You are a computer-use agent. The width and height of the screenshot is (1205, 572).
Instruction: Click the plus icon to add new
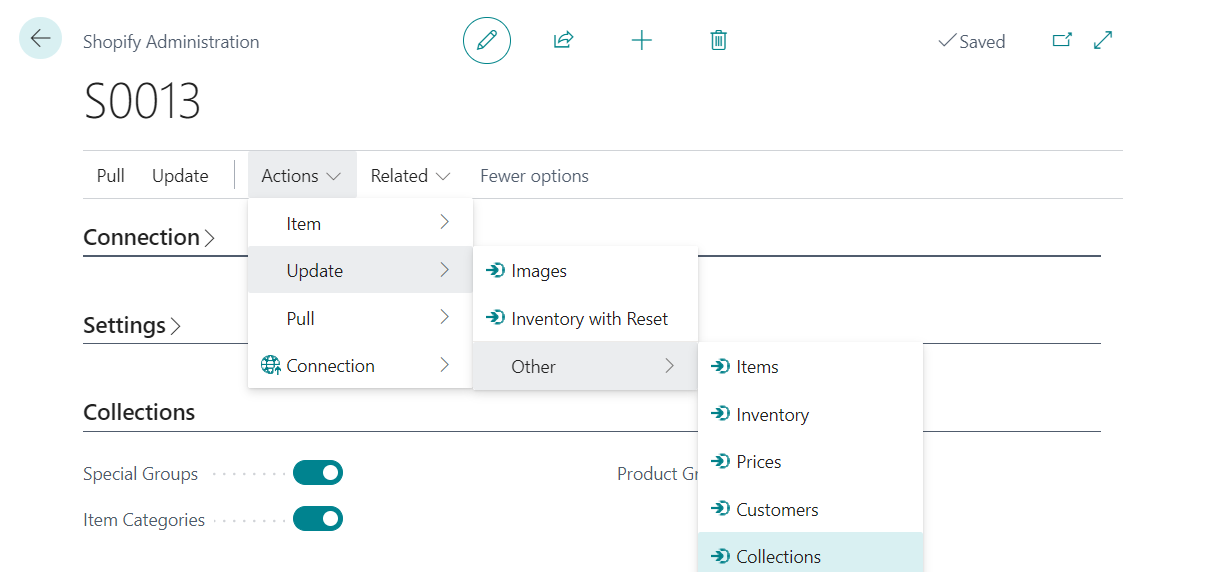tap(641, 41)
